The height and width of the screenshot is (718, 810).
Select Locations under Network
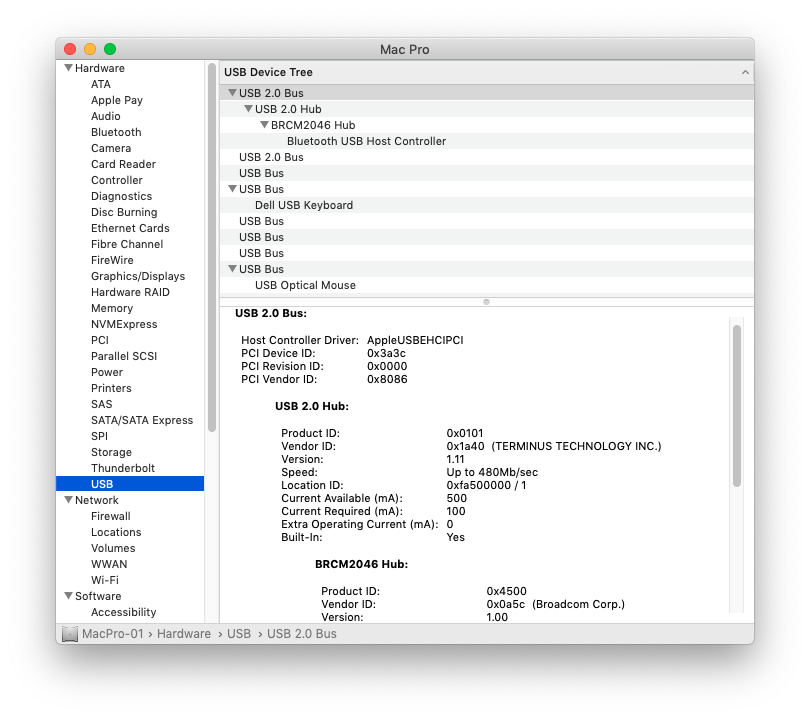116,533
